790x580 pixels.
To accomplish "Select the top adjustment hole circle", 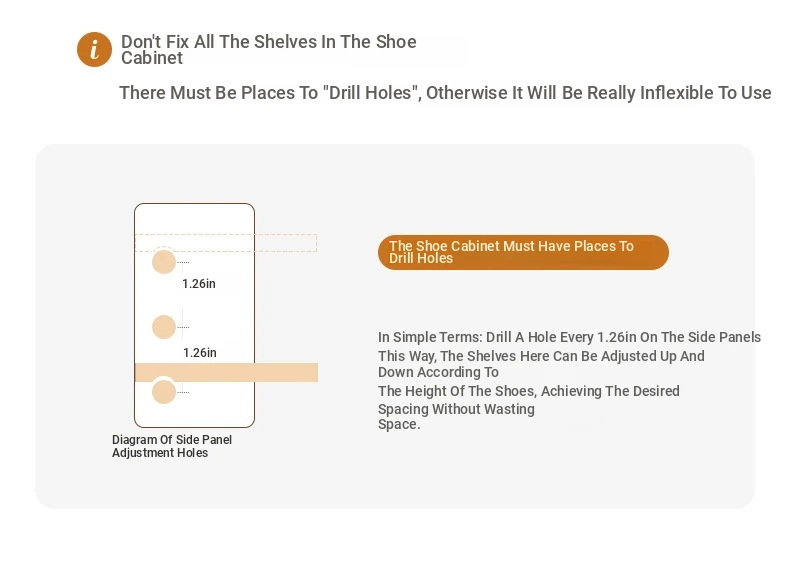I will tap(164, 262).
